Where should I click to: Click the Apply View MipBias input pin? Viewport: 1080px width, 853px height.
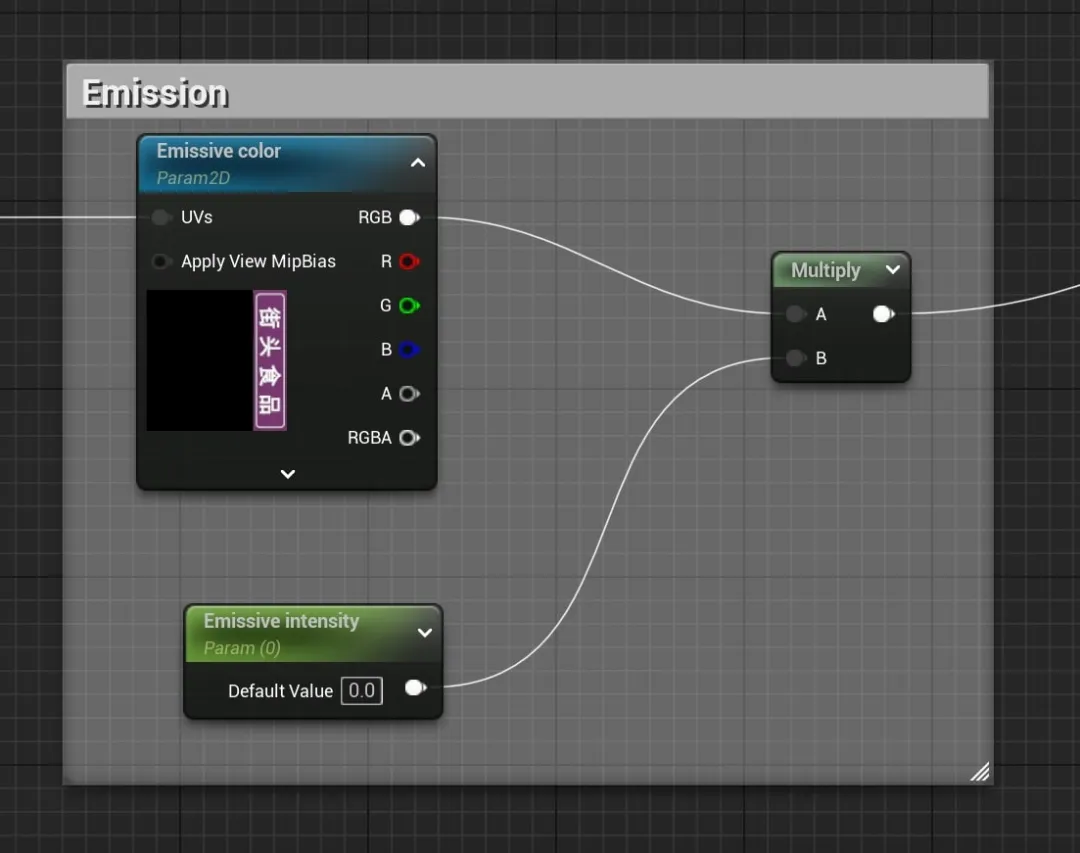coord(160,262)
